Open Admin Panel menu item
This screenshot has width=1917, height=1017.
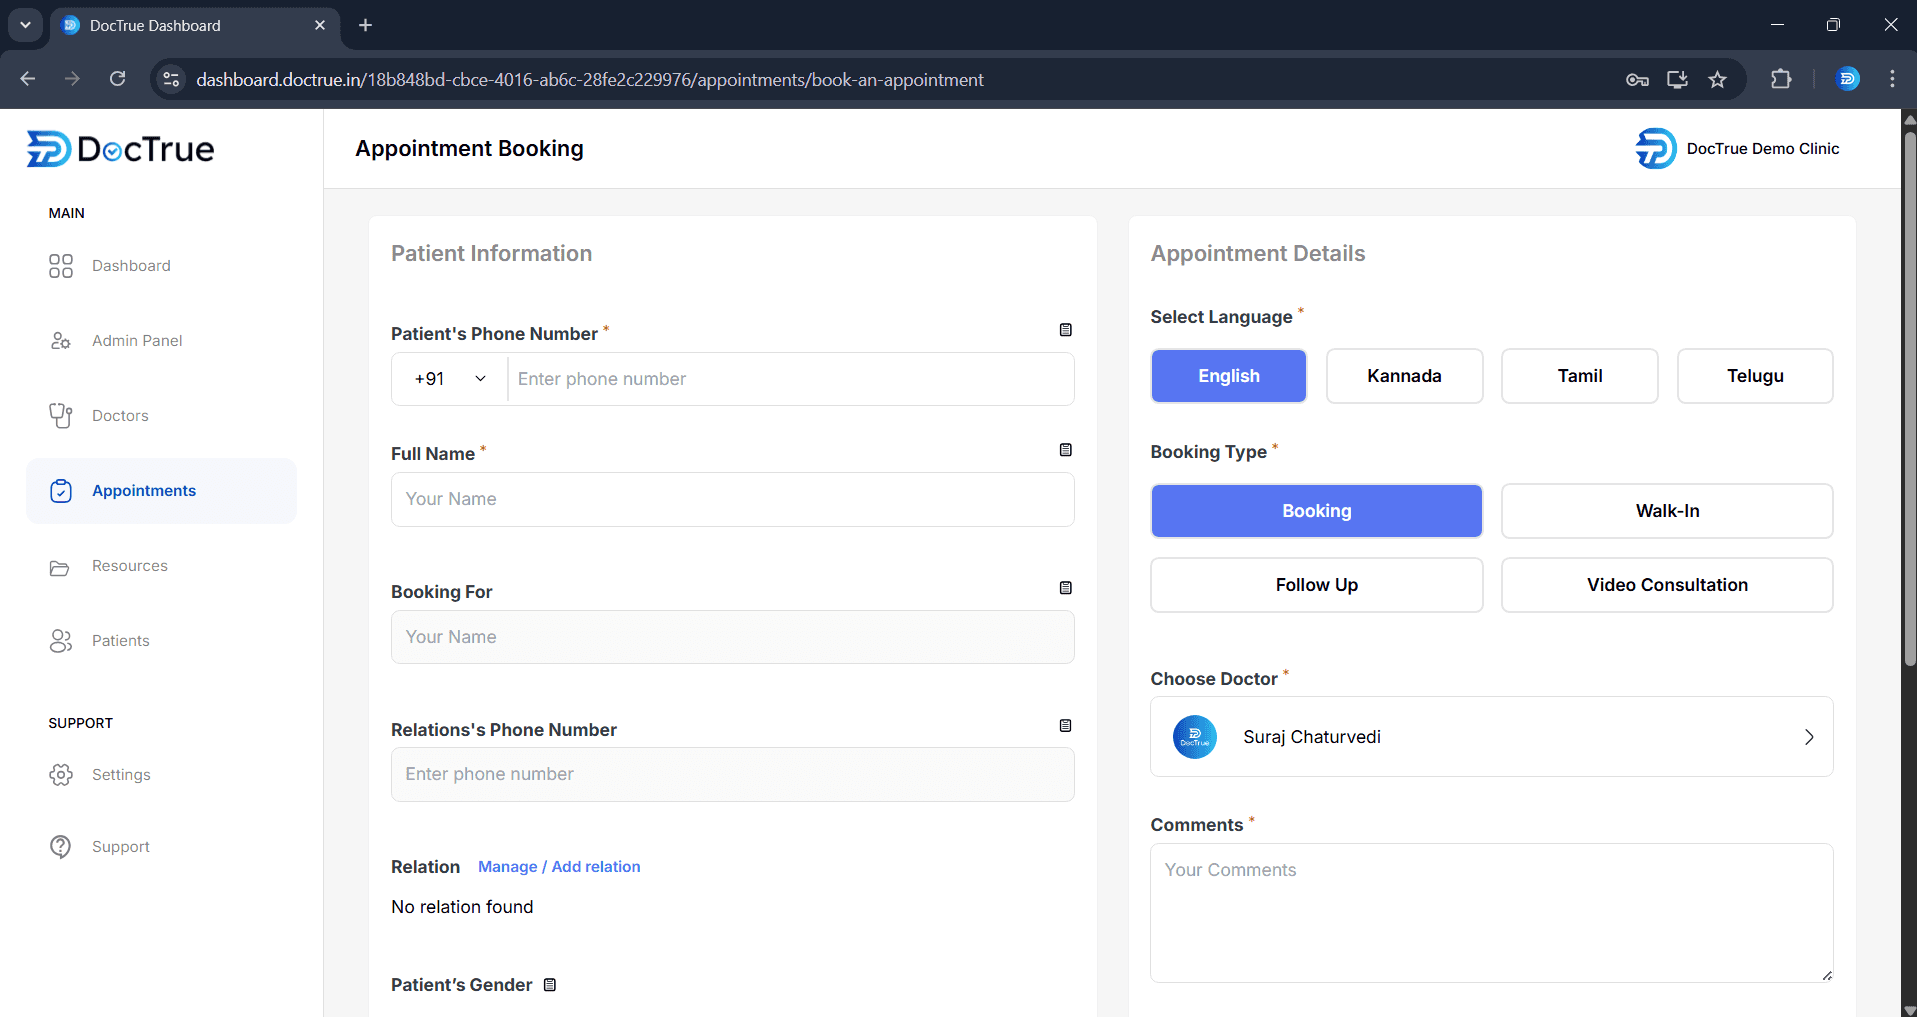pos(137,341)
